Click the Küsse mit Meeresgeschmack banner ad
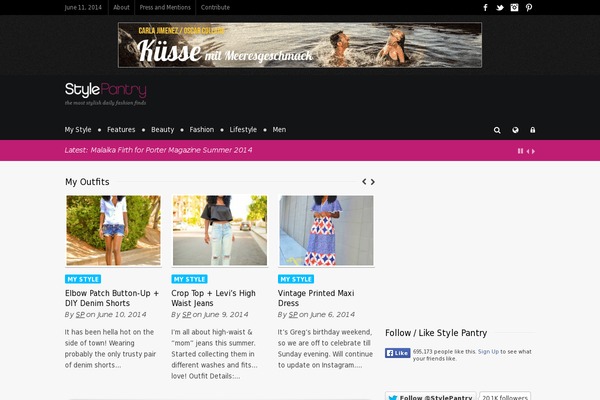Viewport: 600px width, 400px height. pos(300,45)
